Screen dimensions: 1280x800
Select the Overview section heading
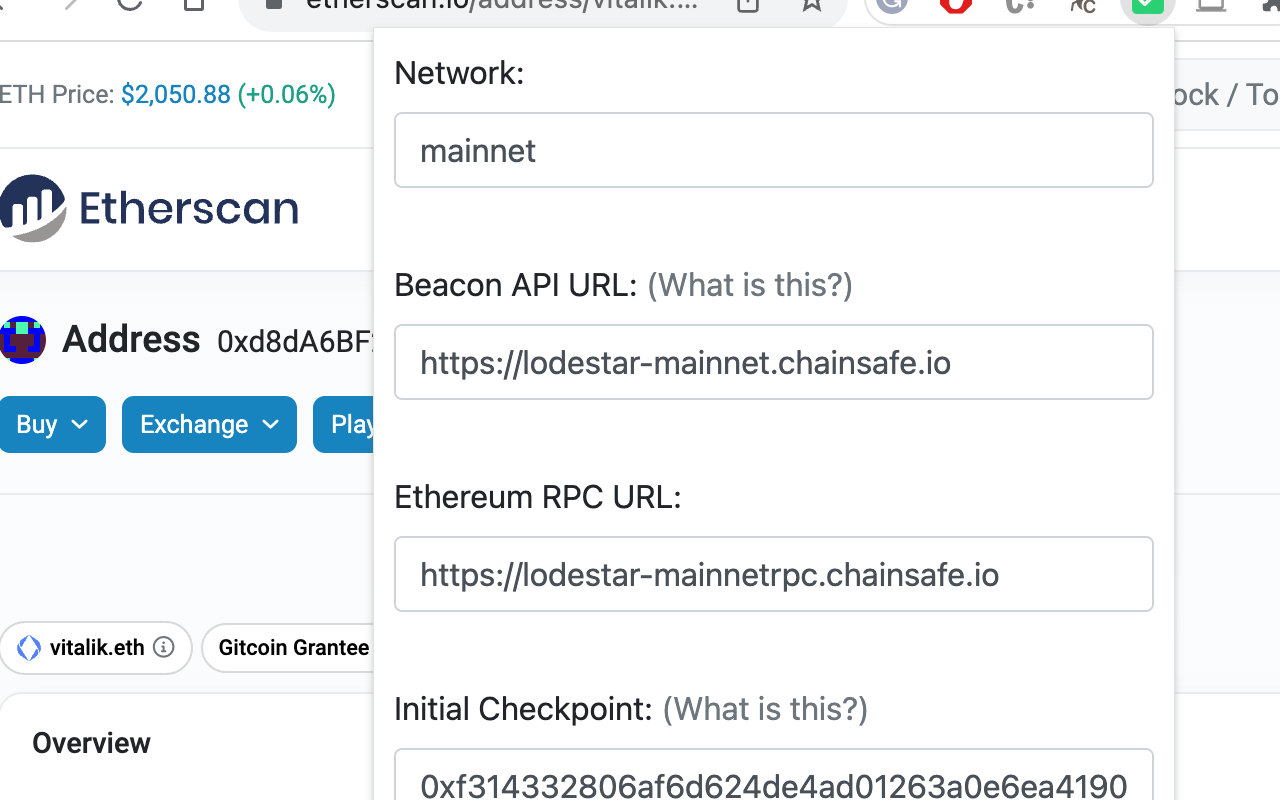click(91, 742)
